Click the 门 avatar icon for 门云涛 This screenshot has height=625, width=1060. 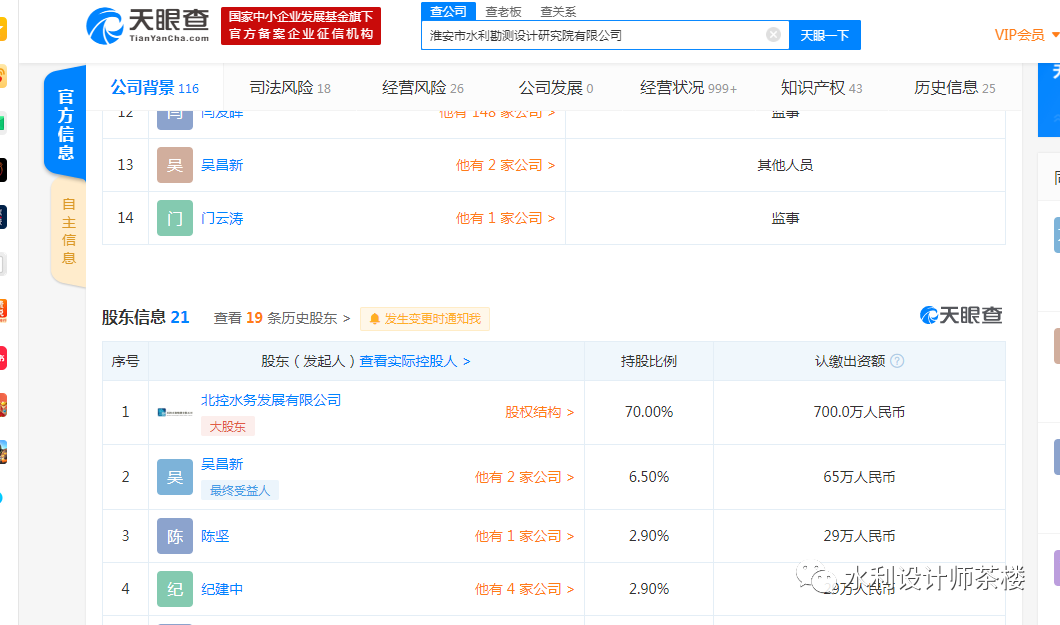coord(175,218)
